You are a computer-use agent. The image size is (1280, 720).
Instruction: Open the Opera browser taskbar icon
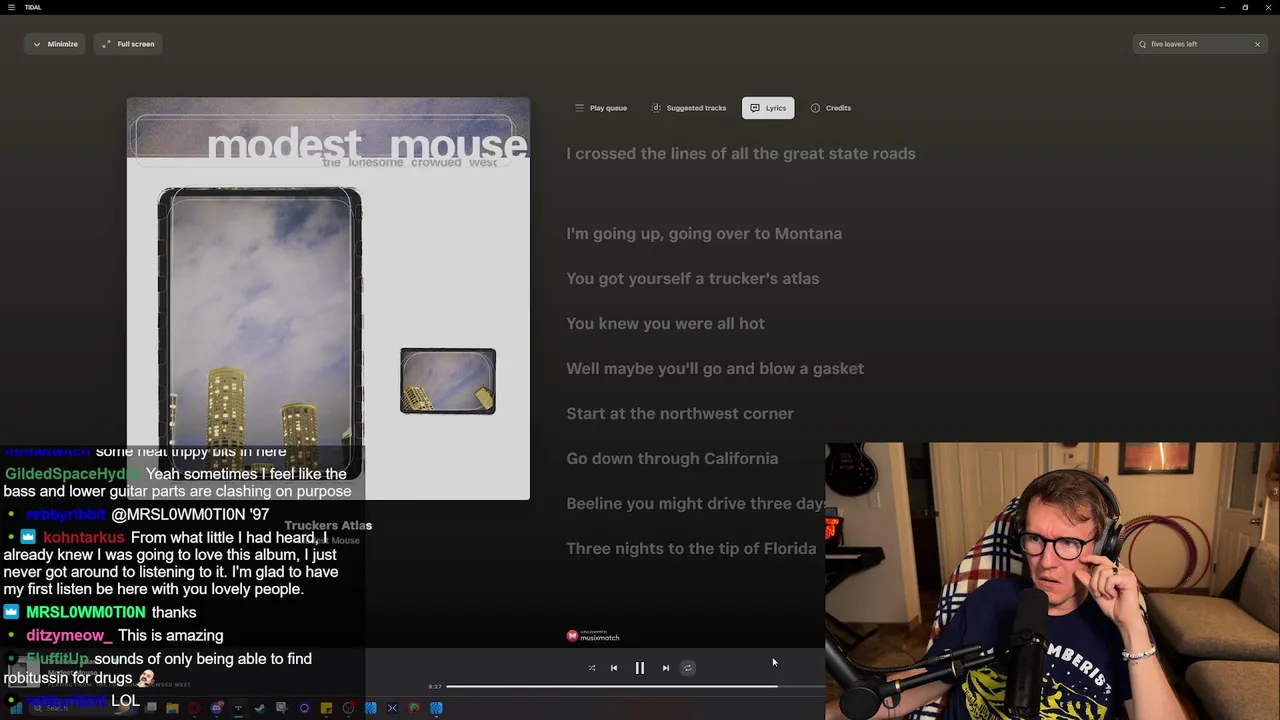[x=194, y=708]
